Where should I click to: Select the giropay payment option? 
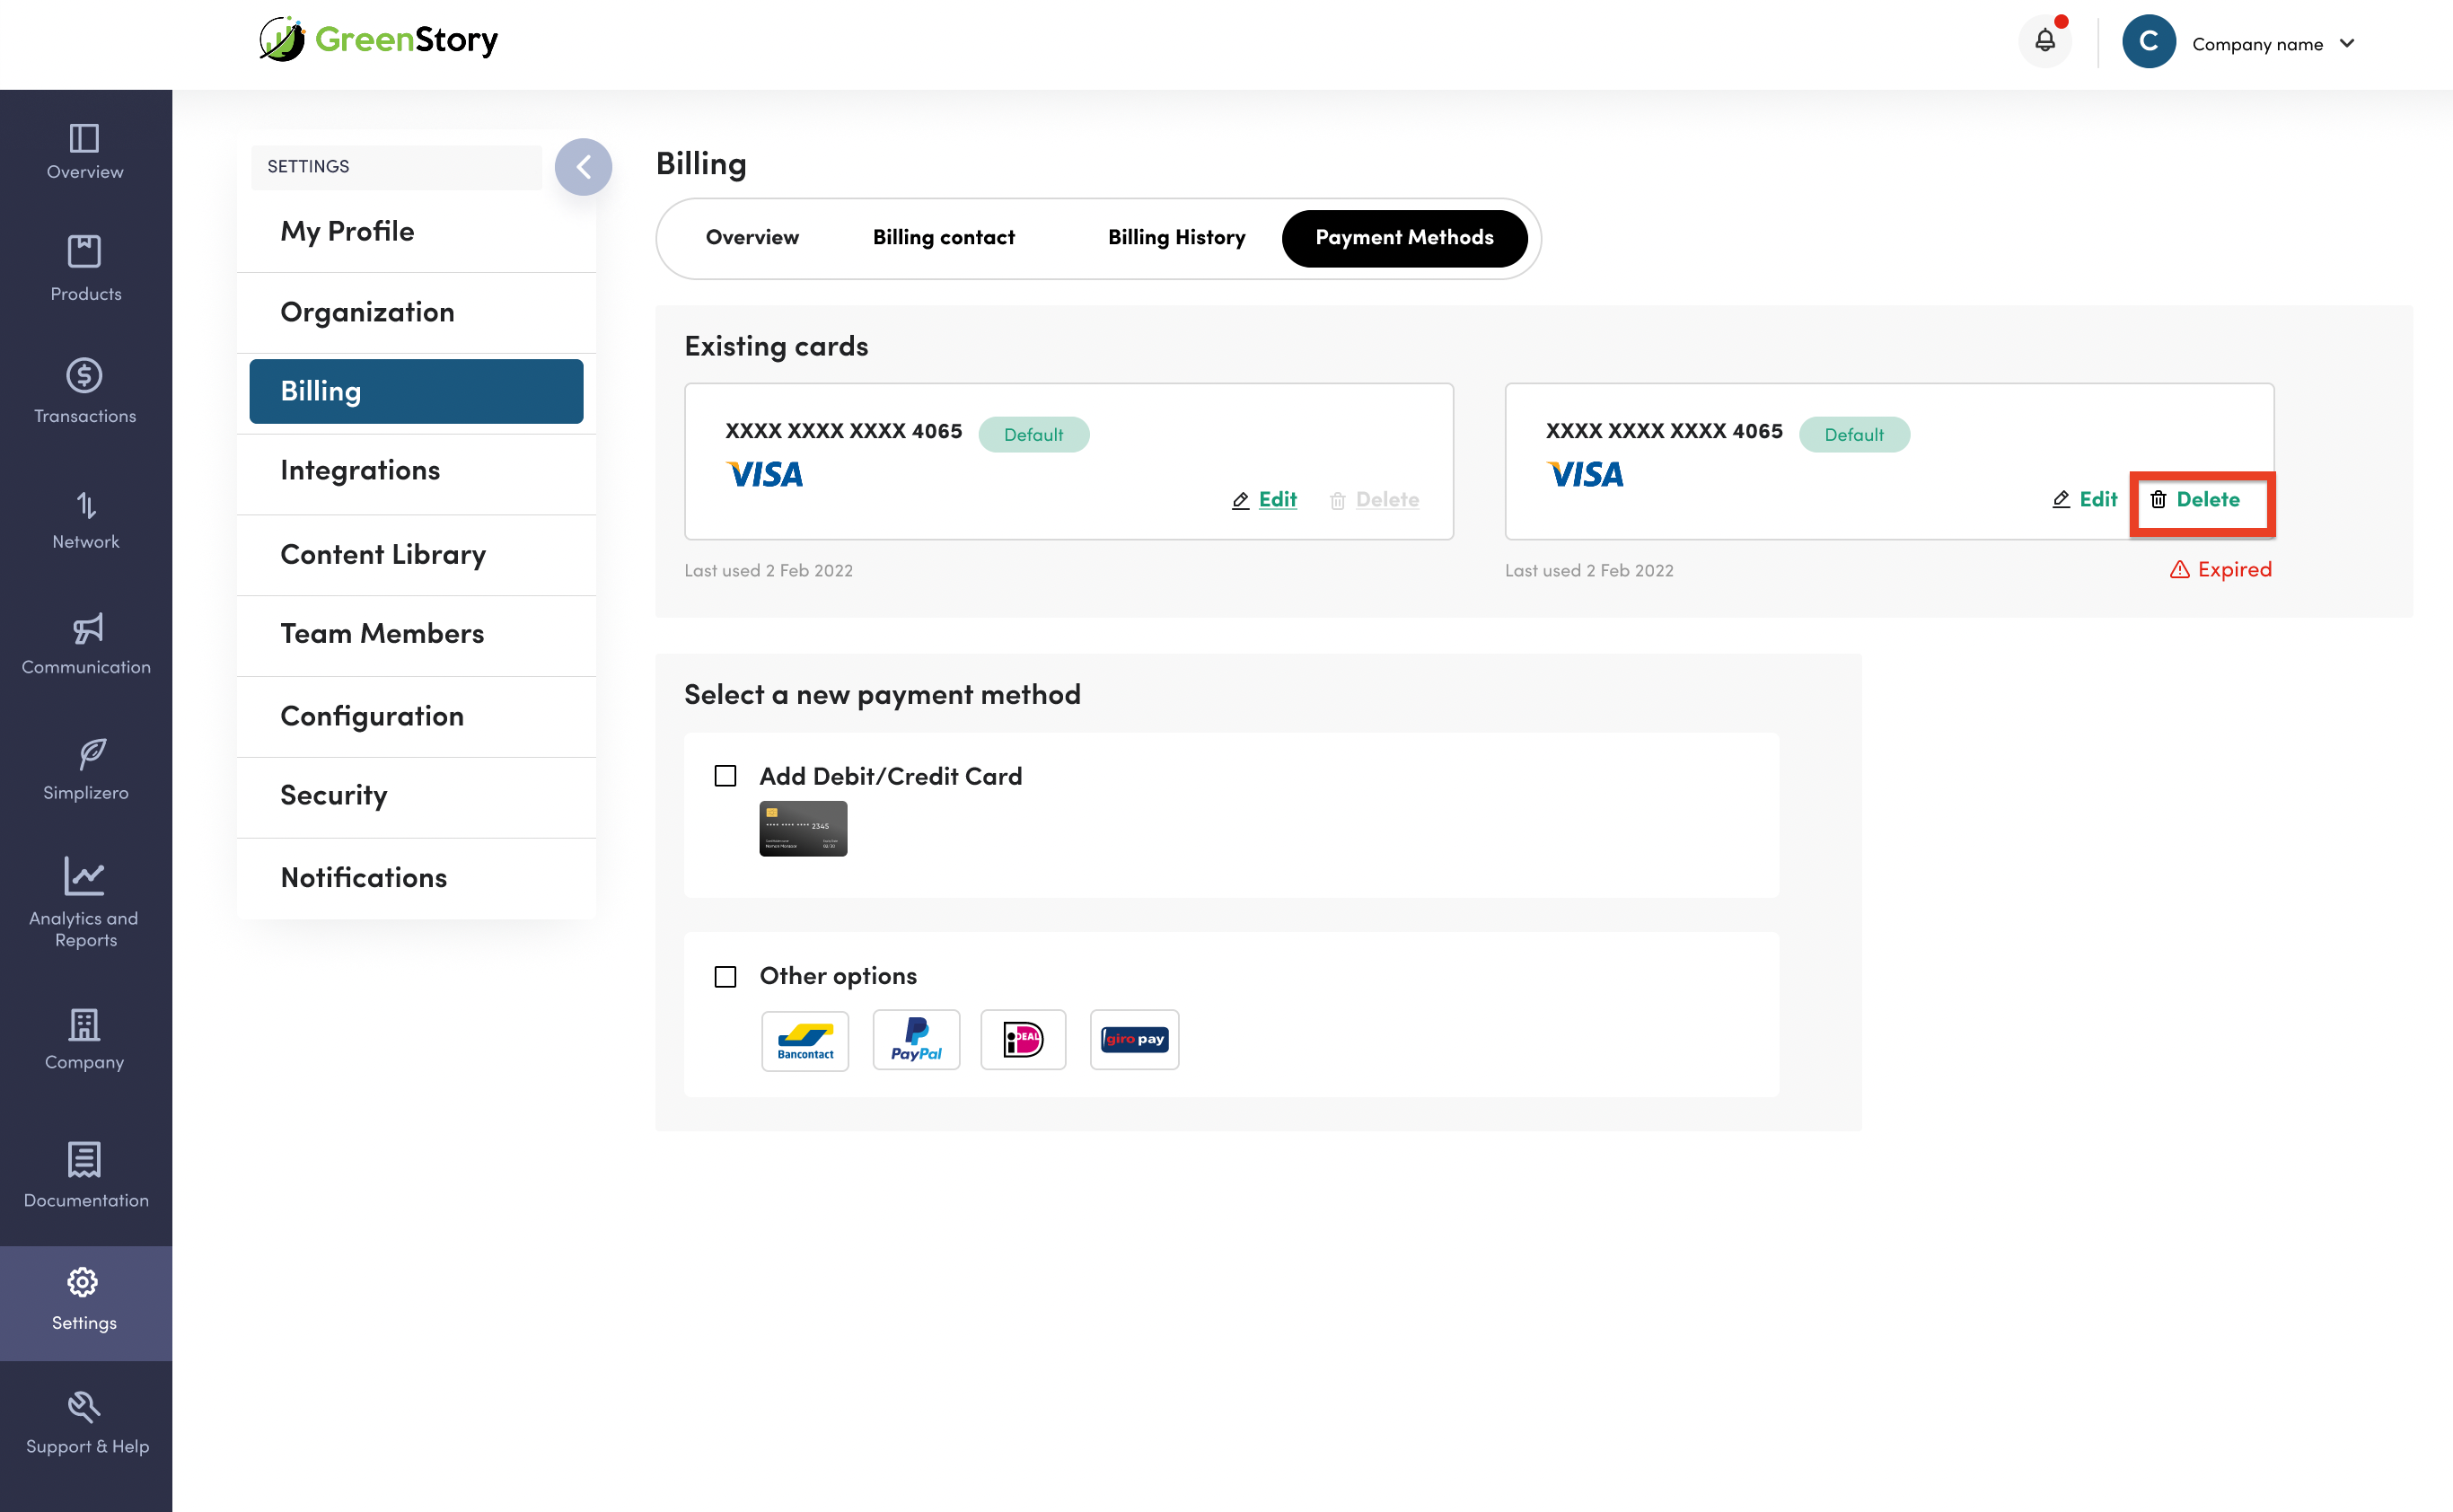pyautogui.click(x=1134, y=1039)
